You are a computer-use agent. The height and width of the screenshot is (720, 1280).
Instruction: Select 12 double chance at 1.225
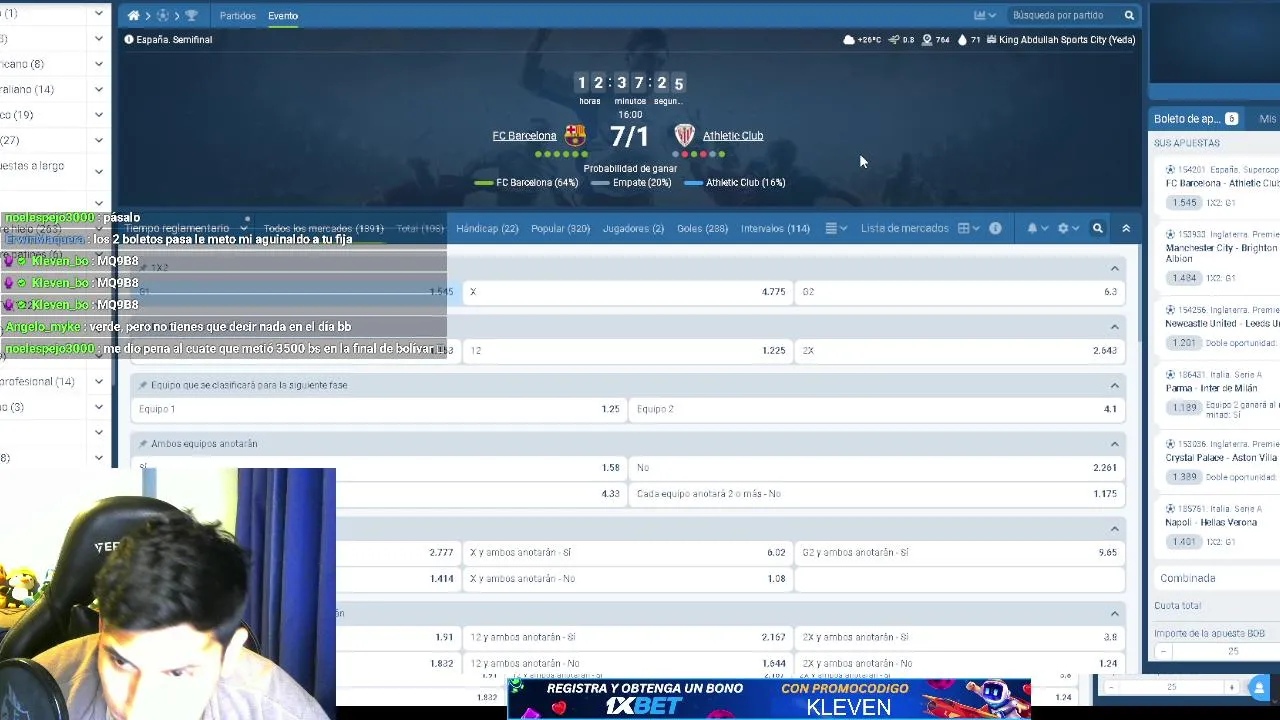[628, 351]
